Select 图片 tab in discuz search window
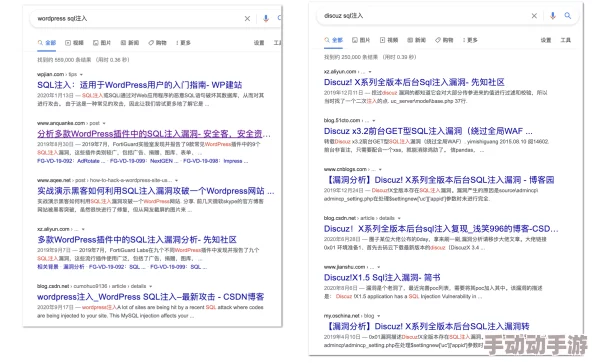 [361, 40]
